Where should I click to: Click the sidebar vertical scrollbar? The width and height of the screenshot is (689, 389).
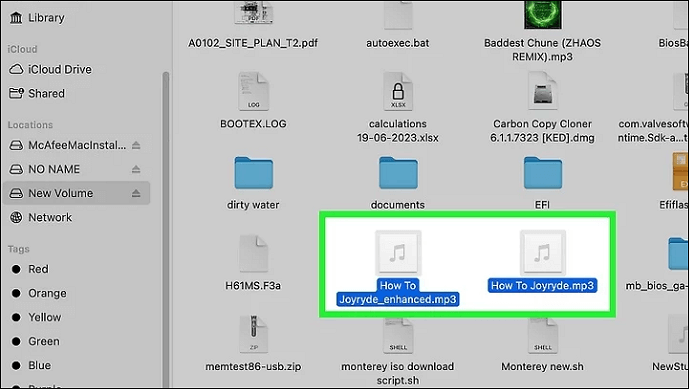(x=166, y=229)
